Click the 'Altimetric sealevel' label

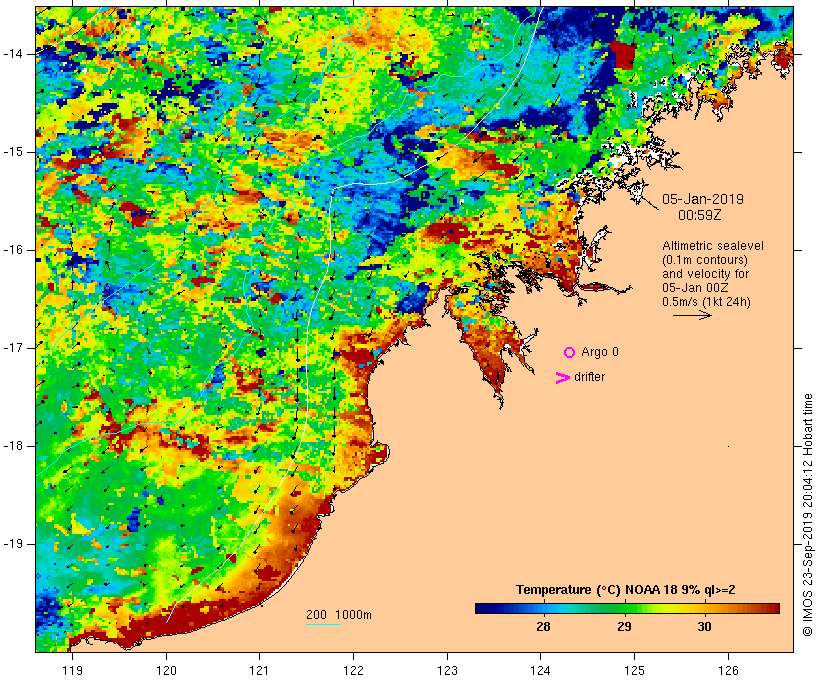[x=713, y=246]
